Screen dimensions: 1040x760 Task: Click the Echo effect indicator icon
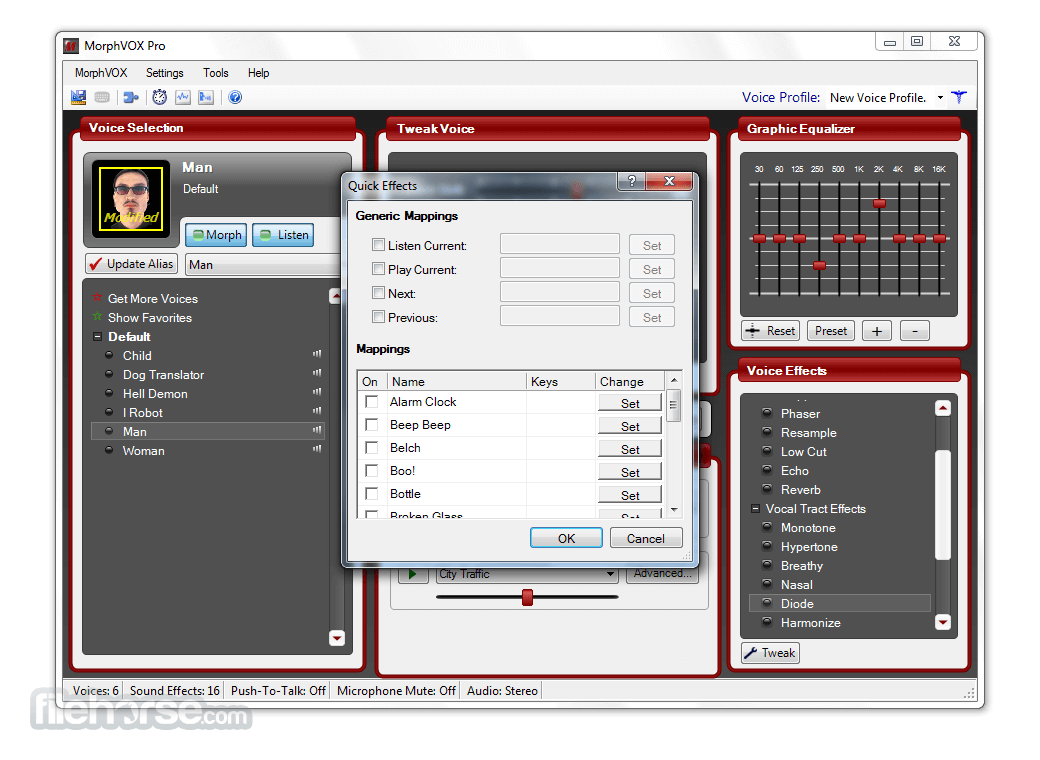[767, 470]
